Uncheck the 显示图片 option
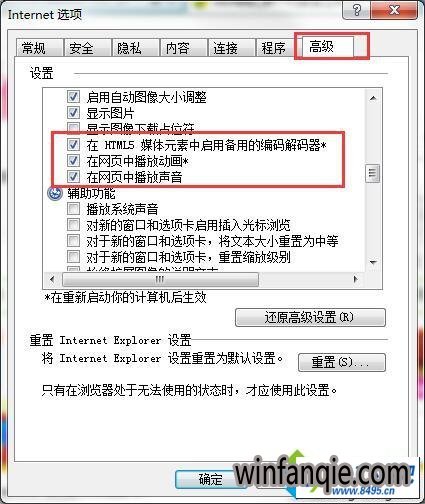This screenshot has width=425, height=504. [73, 113]
